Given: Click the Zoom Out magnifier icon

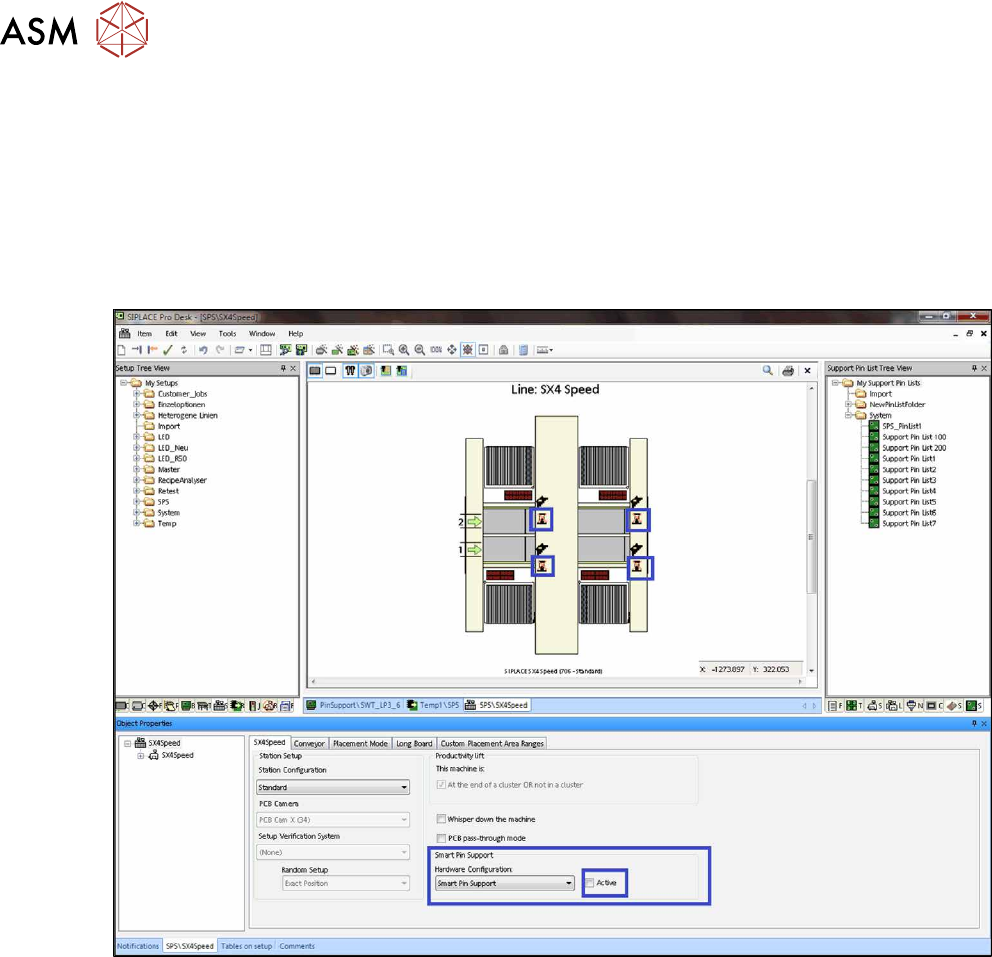Looking at the screenshot, I should 419,350.
